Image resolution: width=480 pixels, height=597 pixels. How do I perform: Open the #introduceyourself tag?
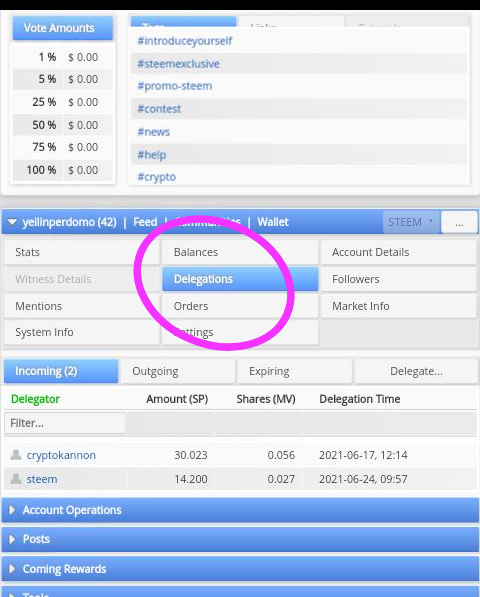(x=185, y=41)
